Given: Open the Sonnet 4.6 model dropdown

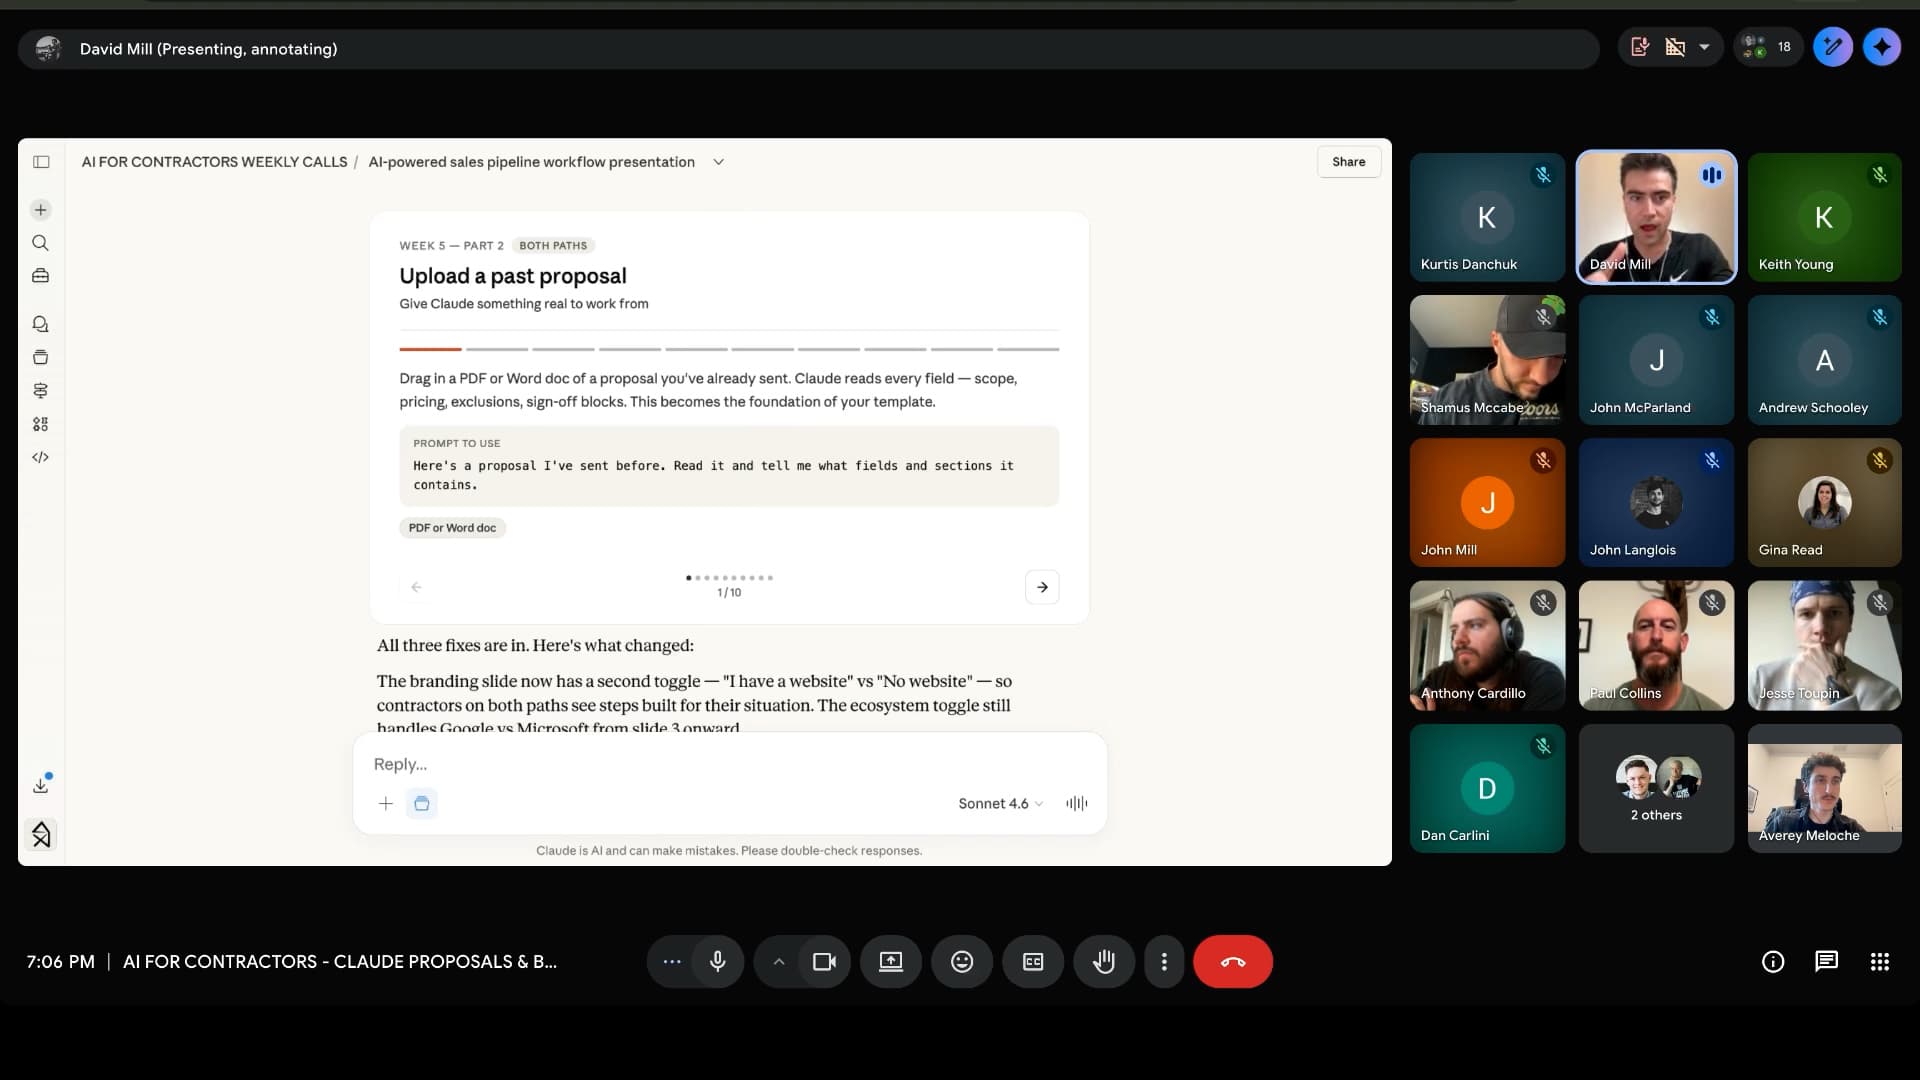Looking at the screenshot, I should (997, 803).
